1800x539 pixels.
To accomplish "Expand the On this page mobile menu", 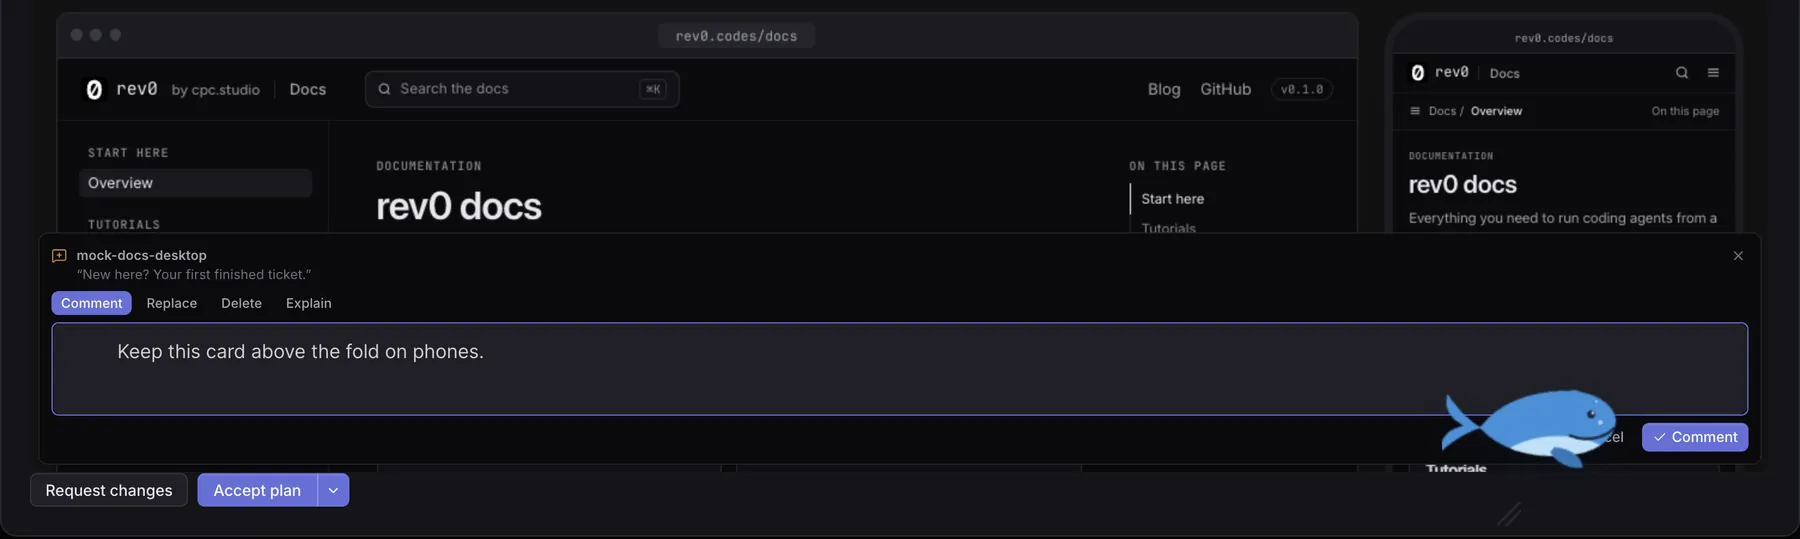I will point(1685,111).
